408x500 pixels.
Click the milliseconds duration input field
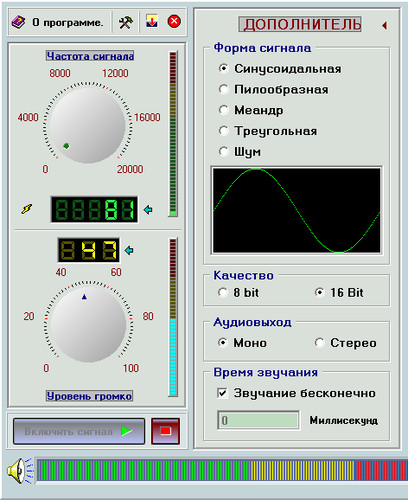(x=258, y=420)
